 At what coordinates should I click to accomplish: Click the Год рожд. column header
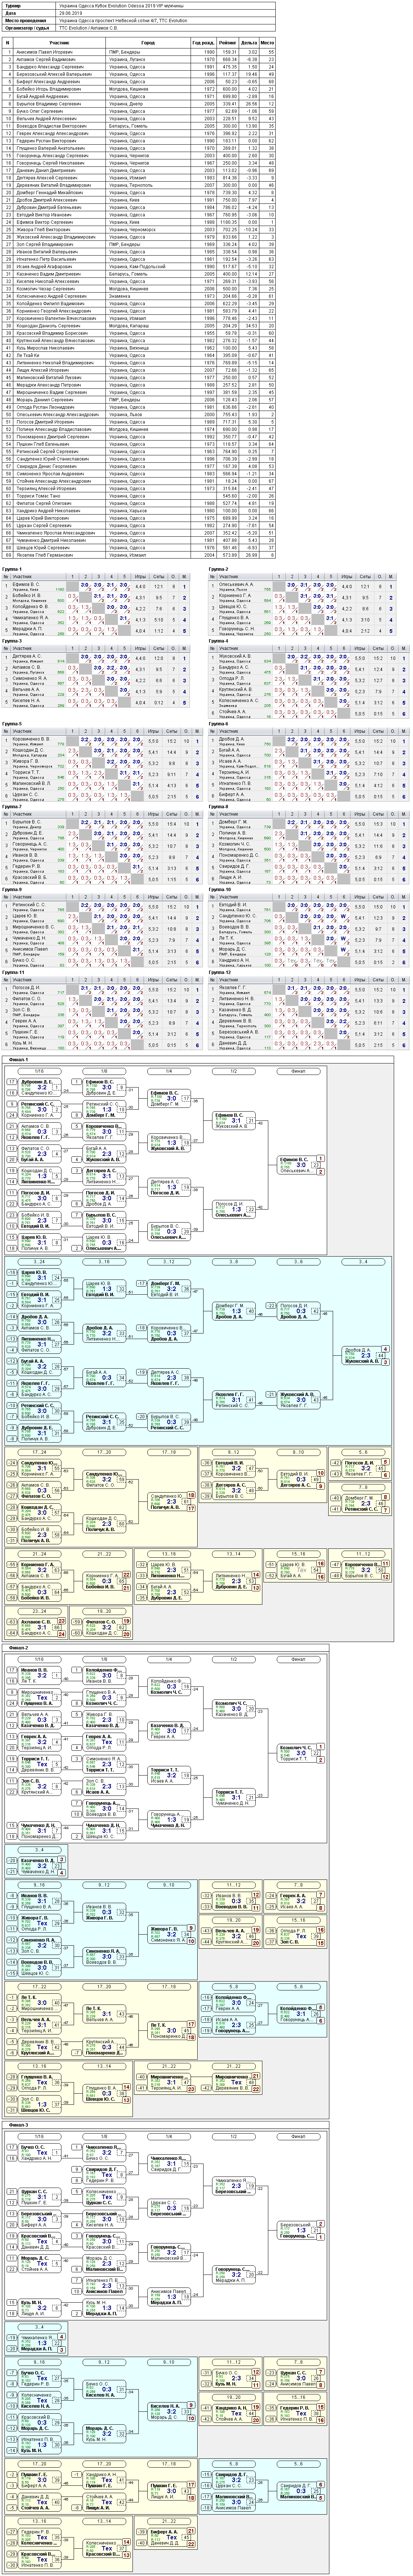[203, 44]
